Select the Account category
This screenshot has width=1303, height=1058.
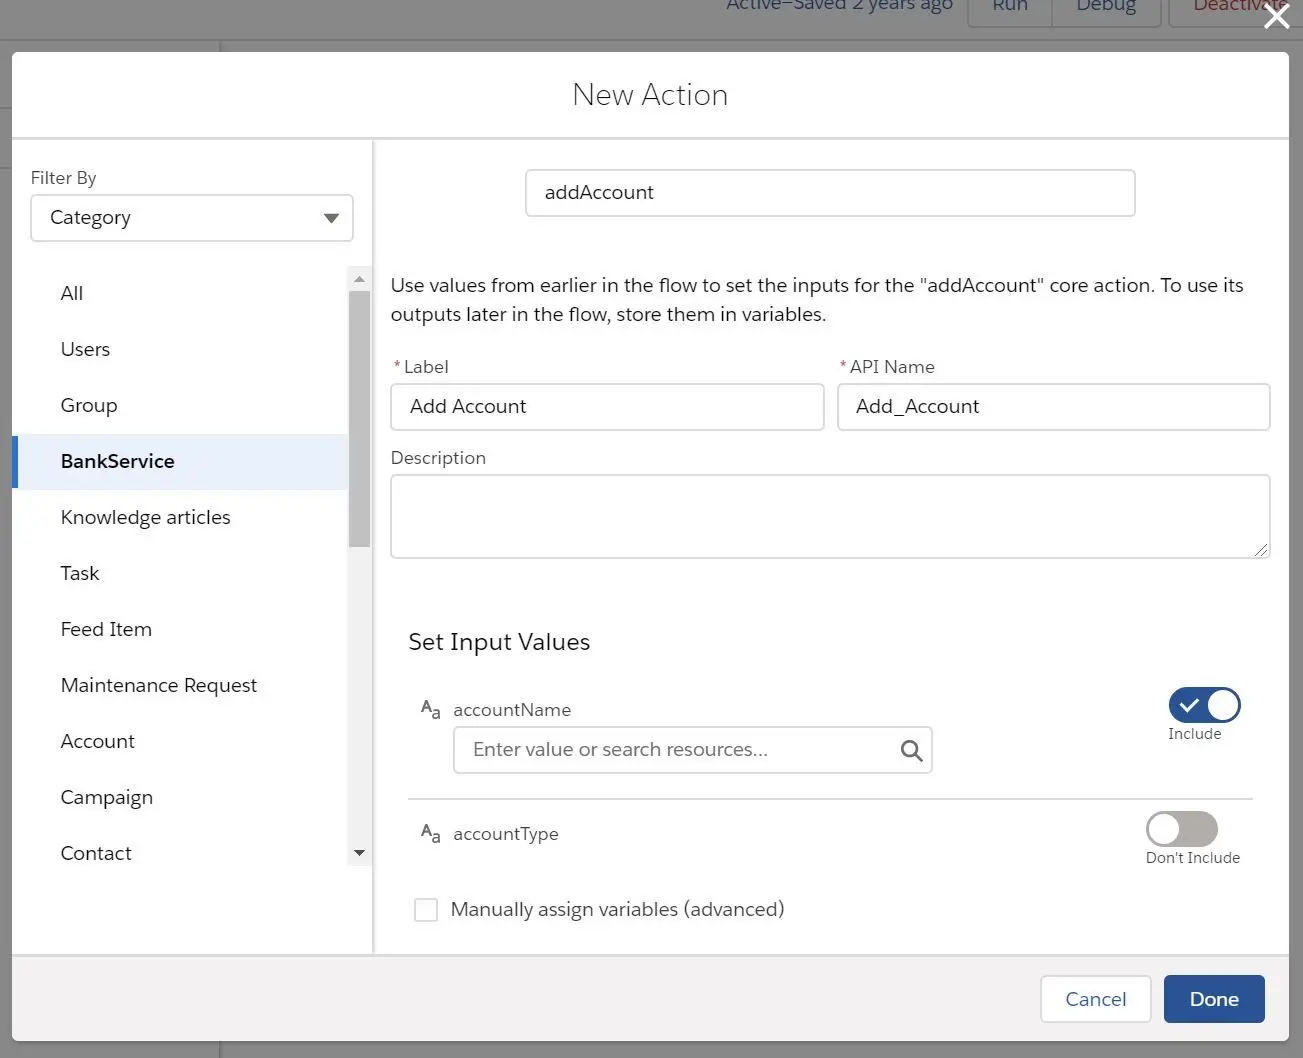[x=180, y=741]
